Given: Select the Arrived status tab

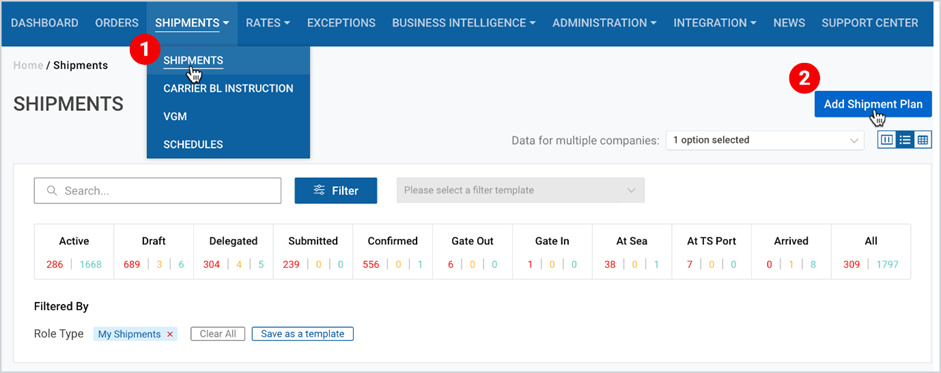Looking at the screenshot, I should [x=791, y=252].
